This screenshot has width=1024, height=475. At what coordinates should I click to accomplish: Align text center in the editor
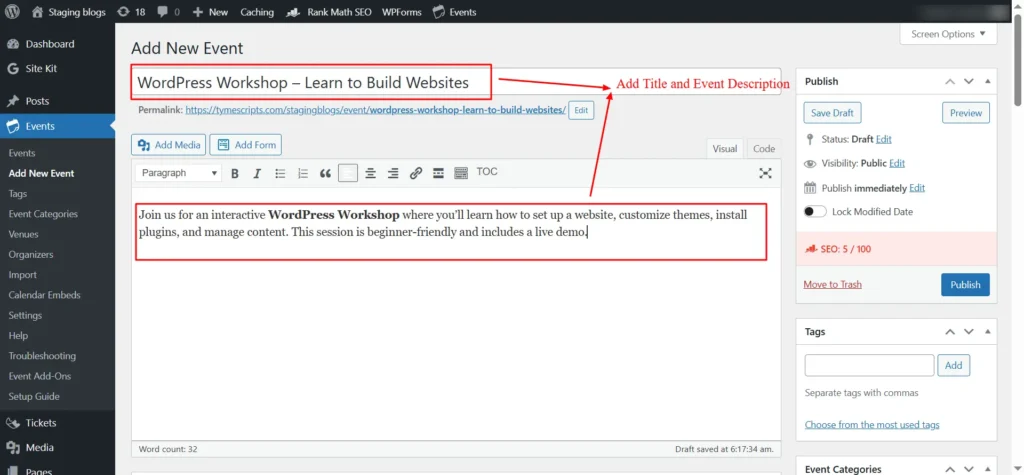coord(370,173)
